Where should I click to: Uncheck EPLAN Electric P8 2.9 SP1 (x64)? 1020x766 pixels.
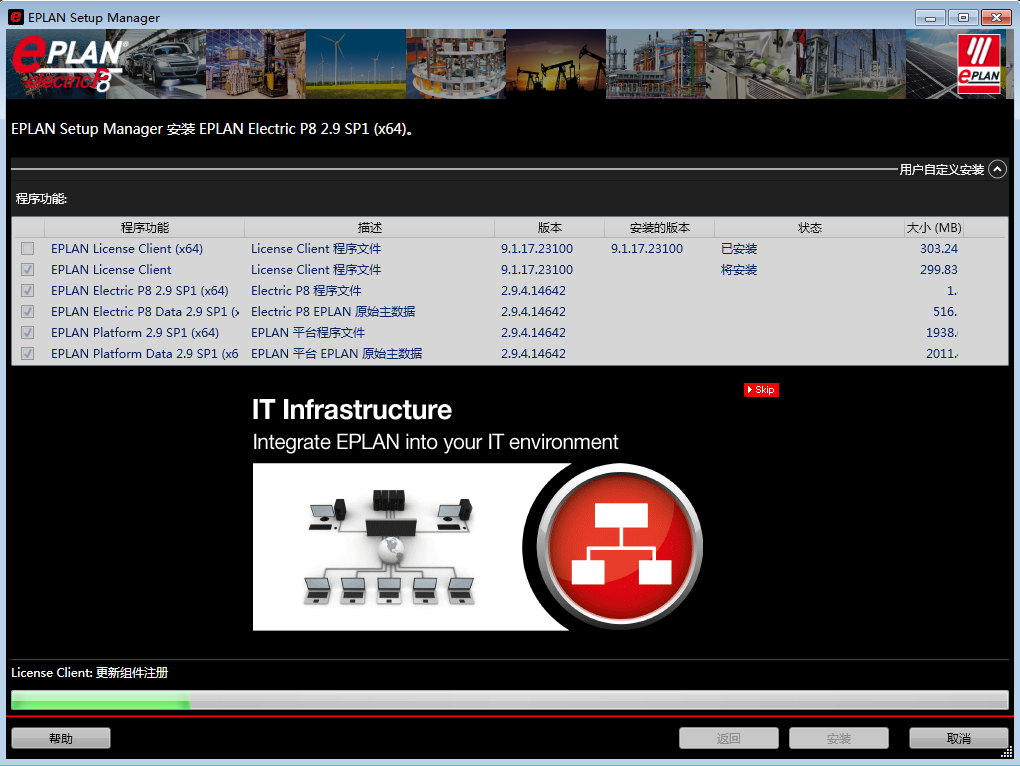click(28, 291)
